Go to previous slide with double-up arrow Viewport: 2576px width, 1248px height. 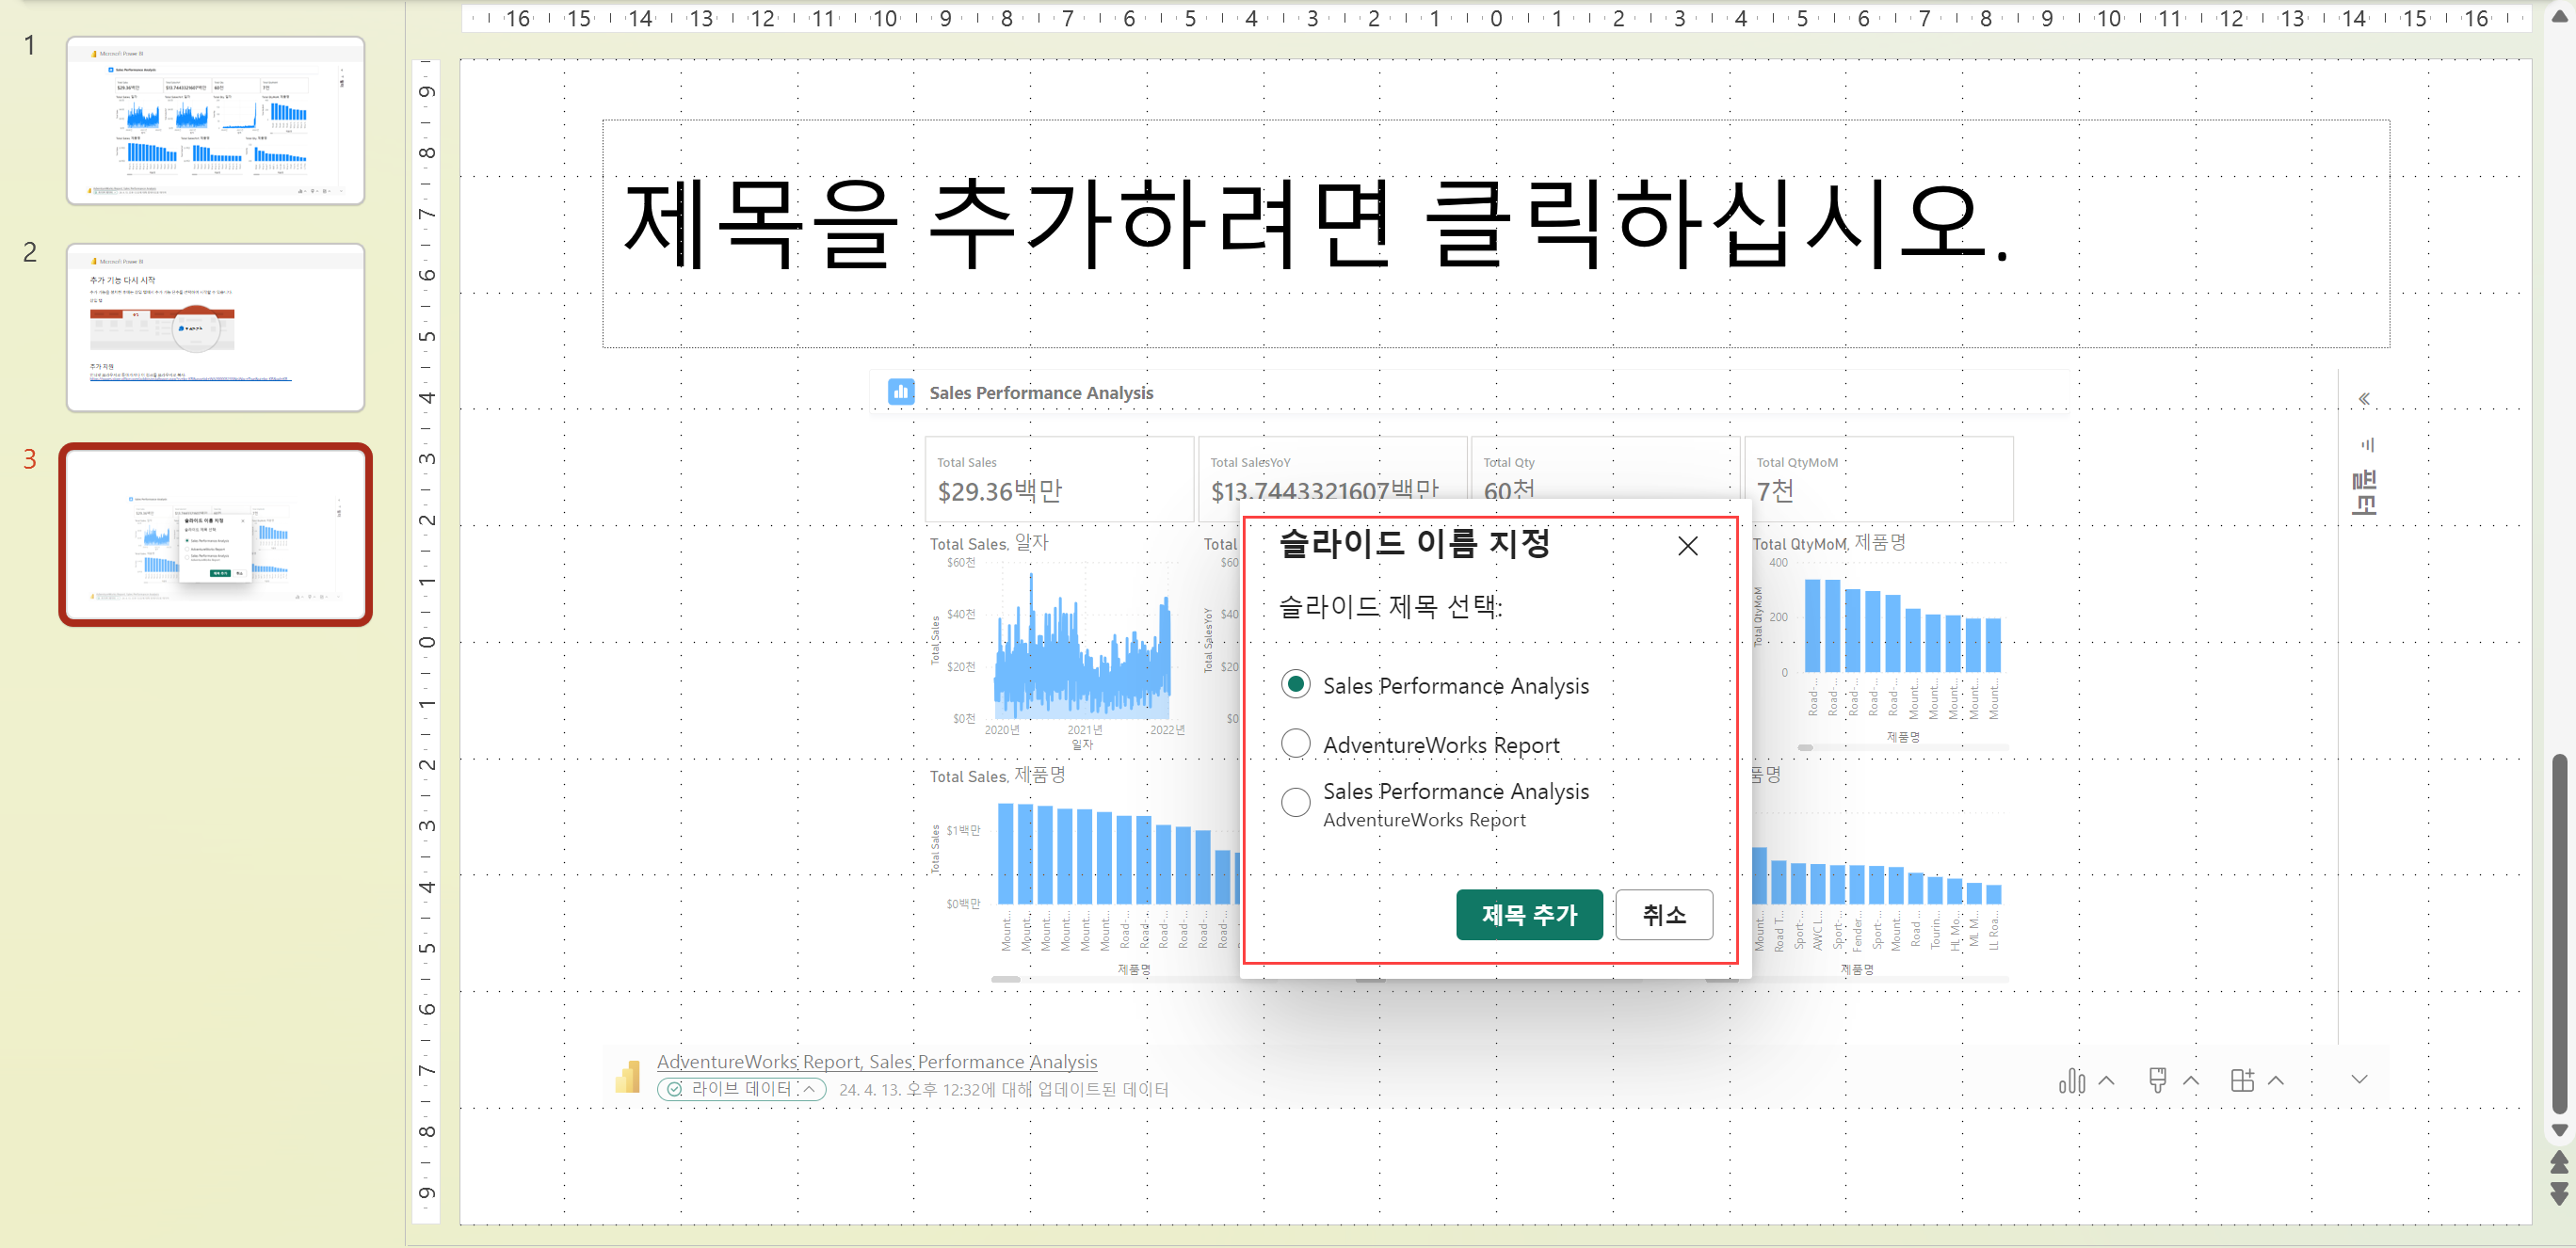2559,1162
